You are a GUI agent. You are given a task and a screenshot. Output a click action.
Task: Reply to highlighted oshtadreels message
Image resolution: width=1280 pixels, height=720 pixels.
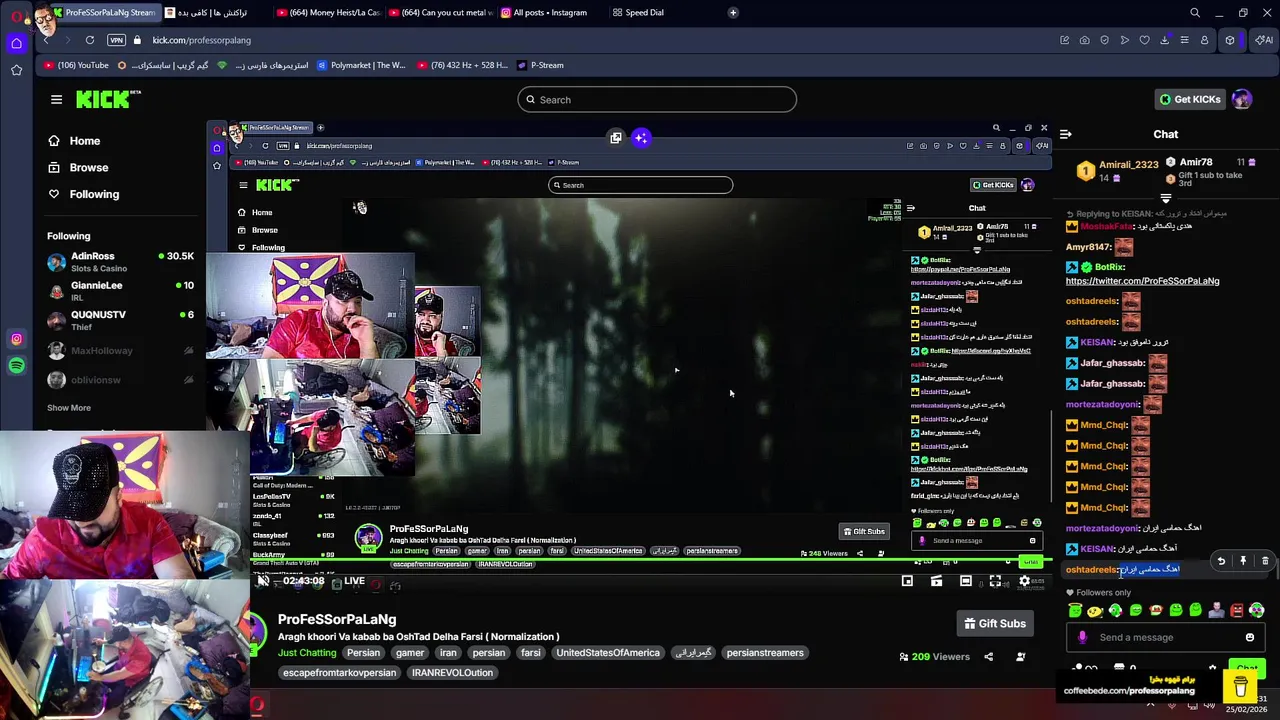[1221, 561]
